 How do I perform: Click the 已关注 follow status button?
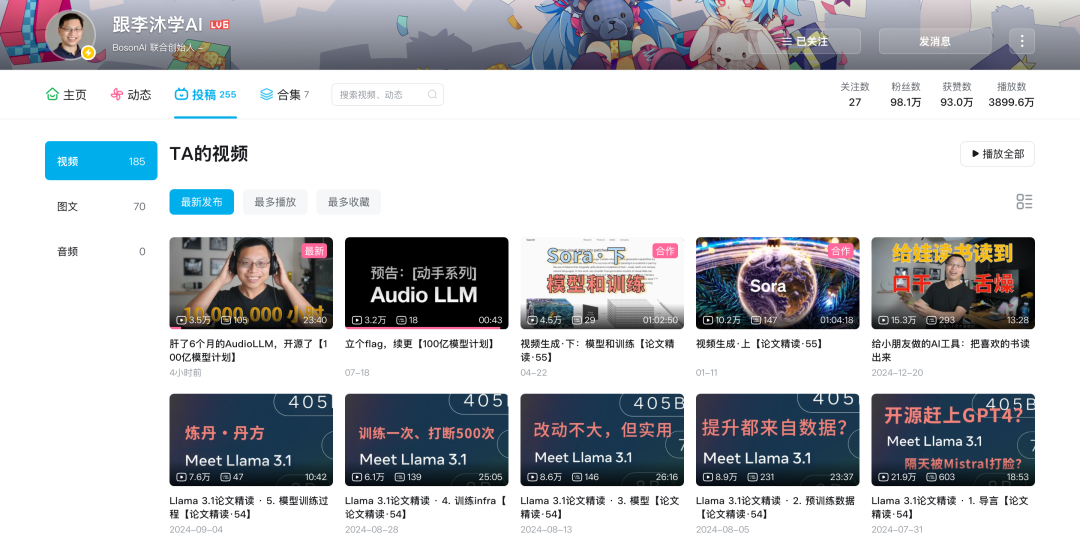tap(805, 41)
